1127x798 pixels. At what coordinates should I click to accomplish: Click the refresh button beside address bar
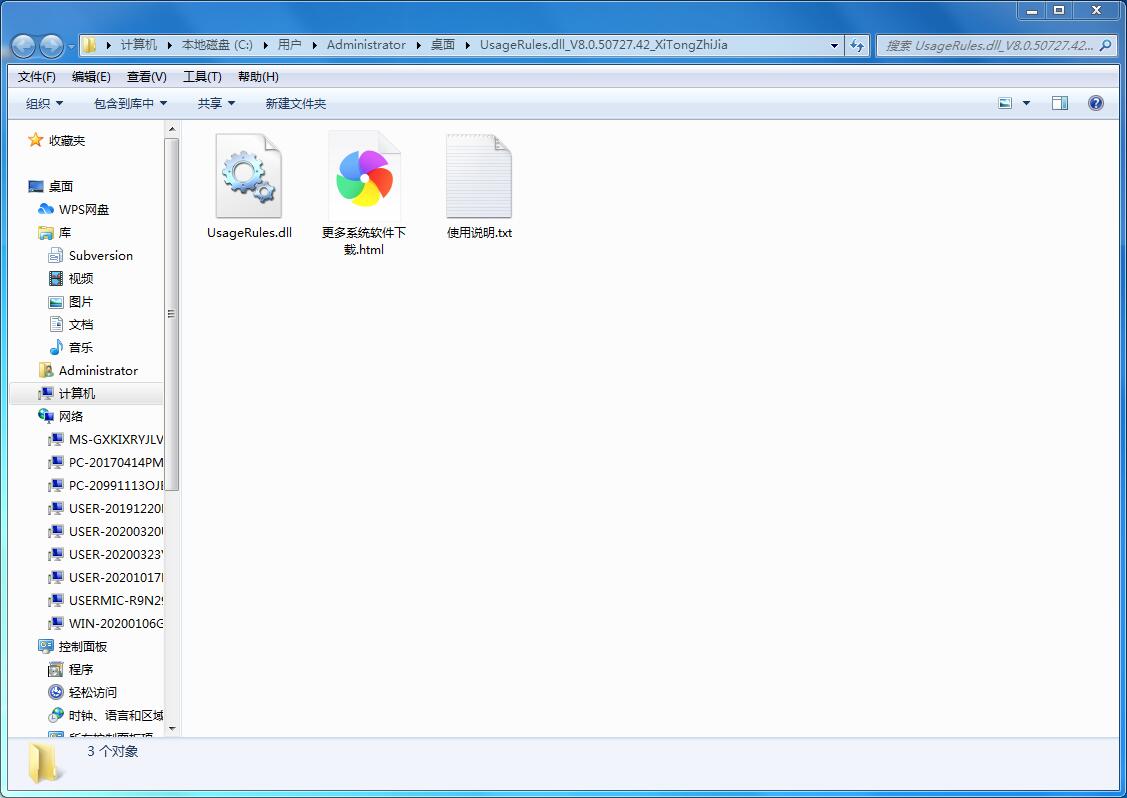coord(857,45)
